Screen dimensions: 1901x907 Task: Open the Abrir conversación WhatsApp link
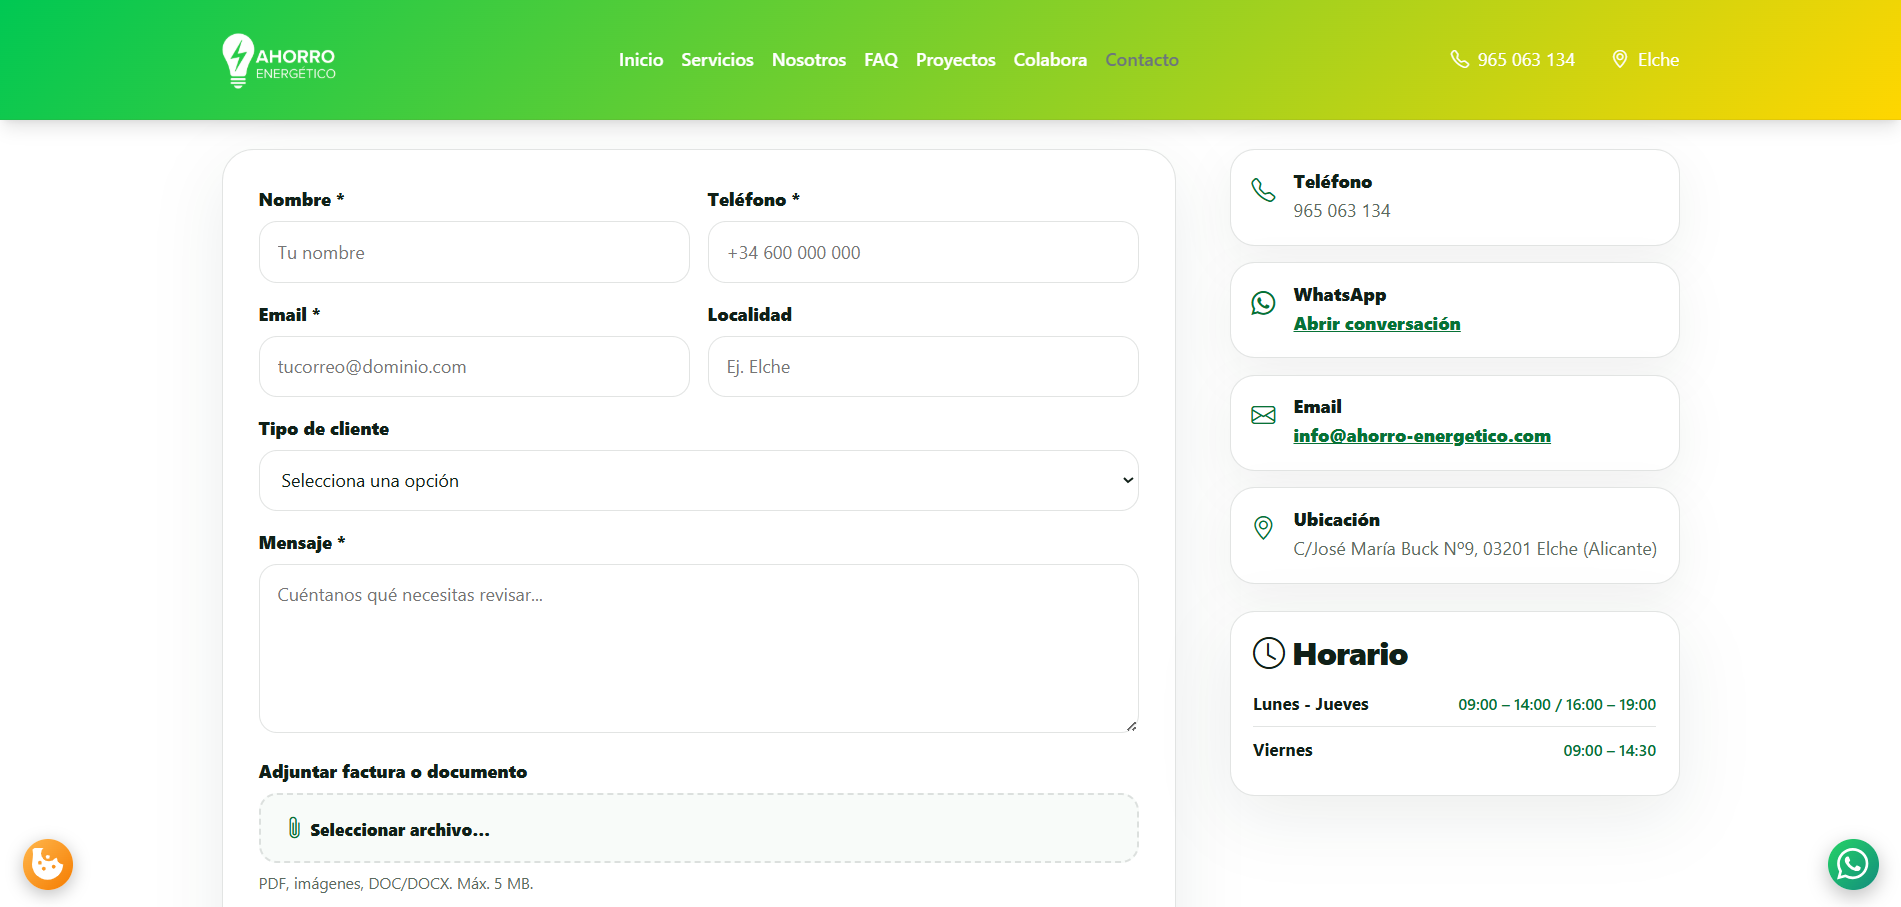pos(1376,324)
